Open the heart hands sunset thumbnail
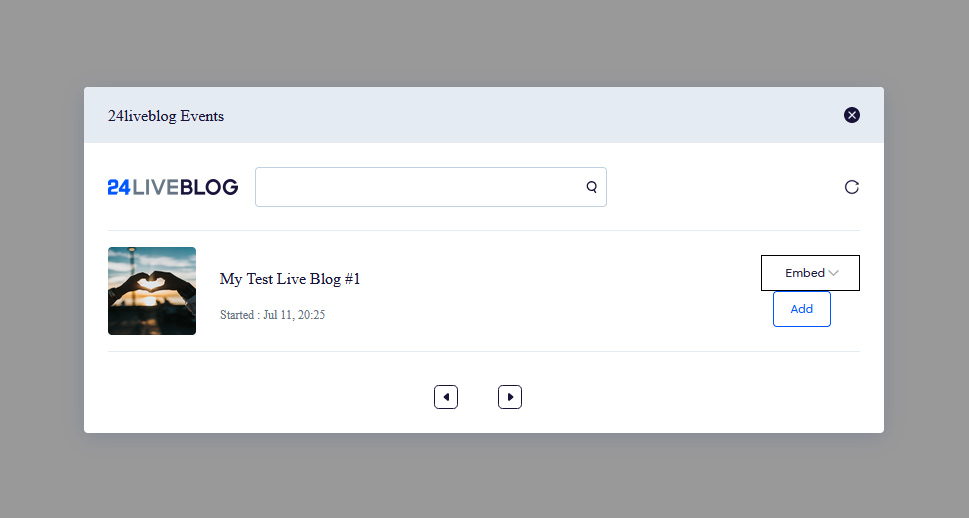This screenshot has height=518, width=969. pos(152,291)
